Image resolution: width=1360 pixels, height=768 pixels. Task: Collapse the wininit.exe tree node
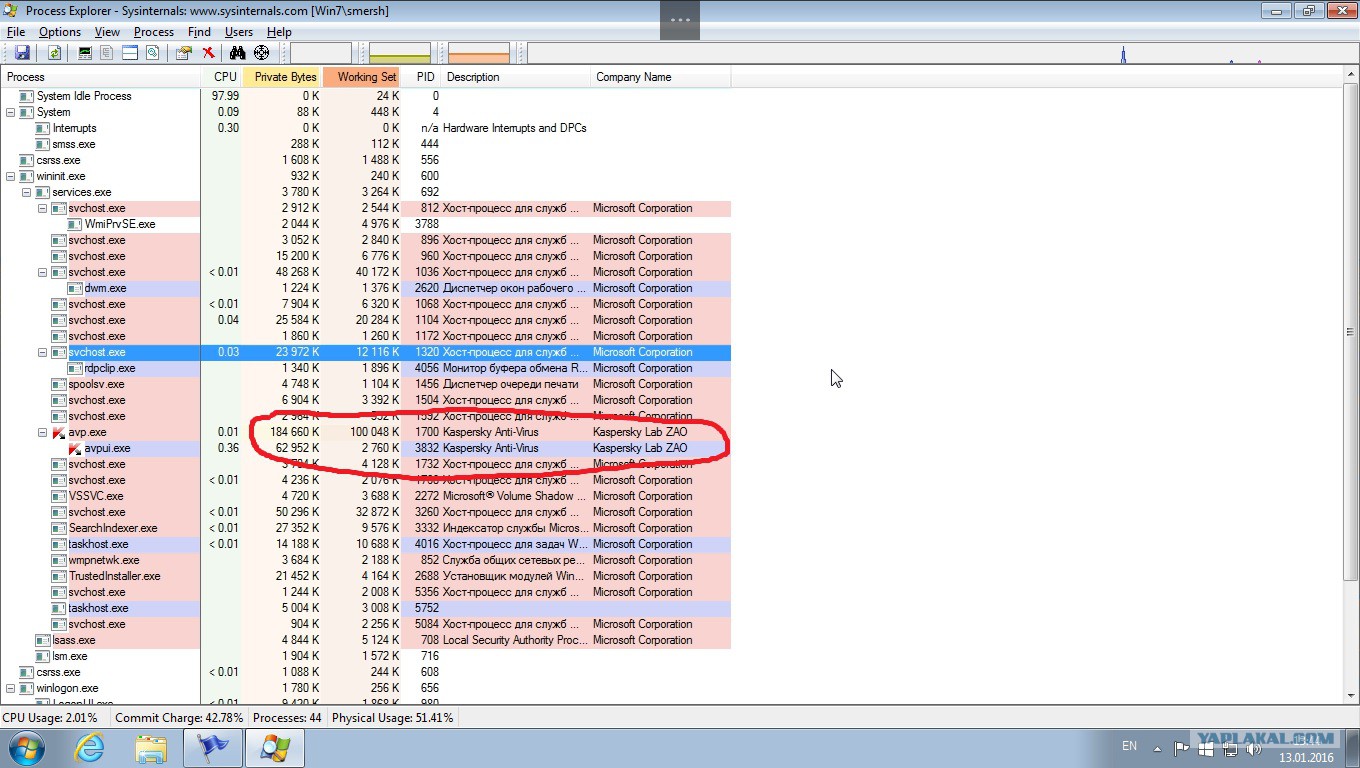[x=10, y=176]
